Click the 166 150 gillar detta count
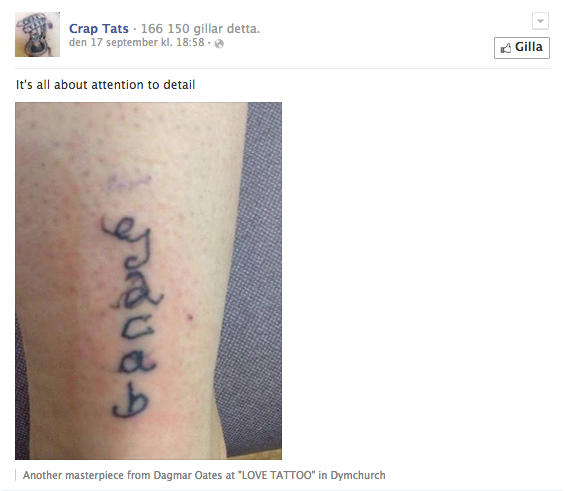This screenshot has width=566, height=491. 200,29
